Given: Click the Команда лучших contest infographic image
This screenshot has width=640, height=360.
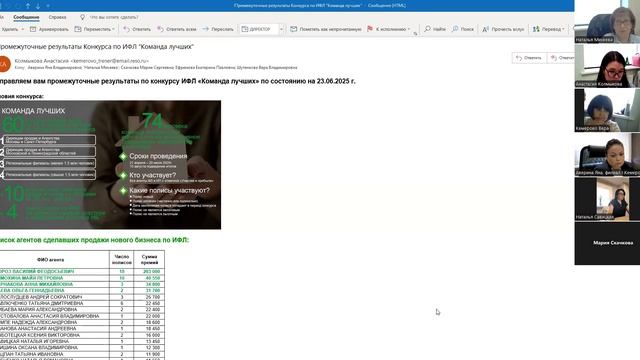Looking at the screenshot, I should pyautogui.click(x=110, y=164).
